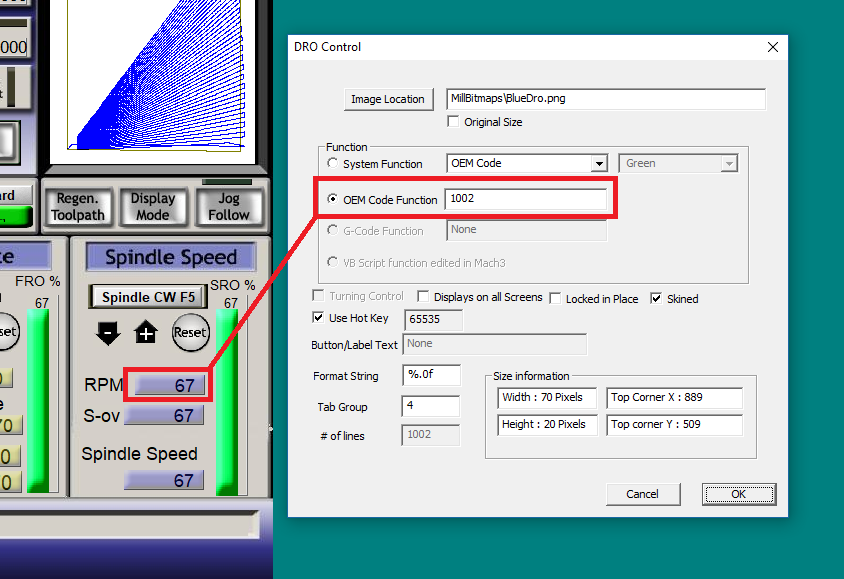844x579 pixels.
Task: Decrease spindle speed with down arrow icon
Action: pos(108,333)
